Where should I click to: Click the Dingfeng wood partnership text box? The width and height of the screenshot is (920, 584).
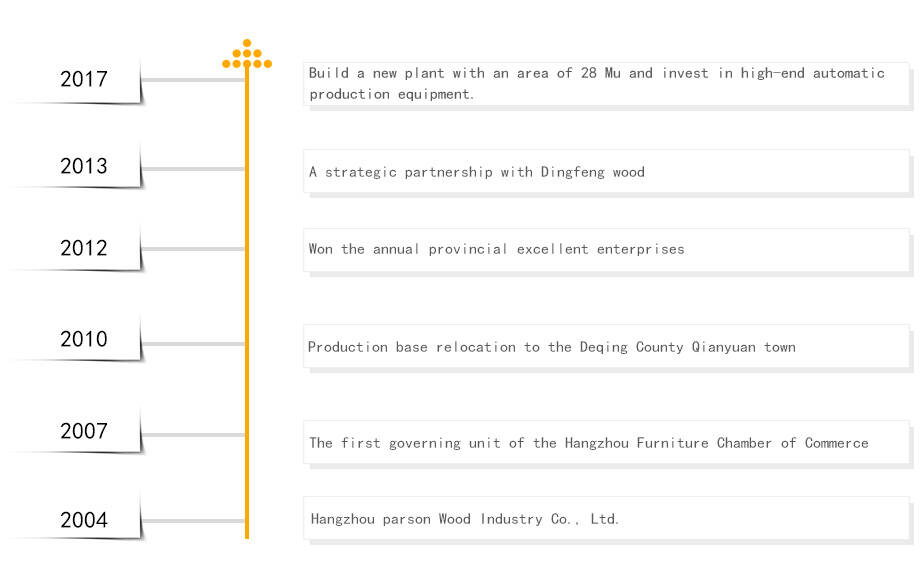click(x=606, y=172)
